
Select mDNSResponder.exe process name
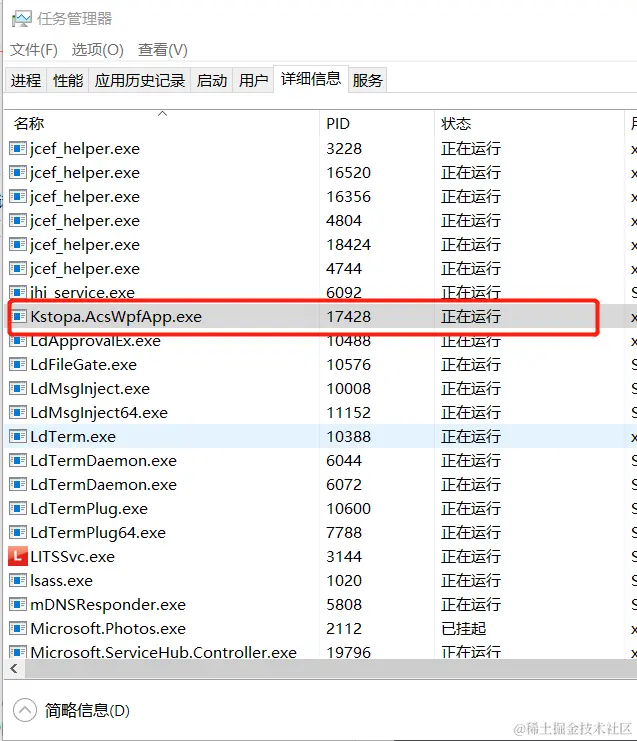coord(108,604)
